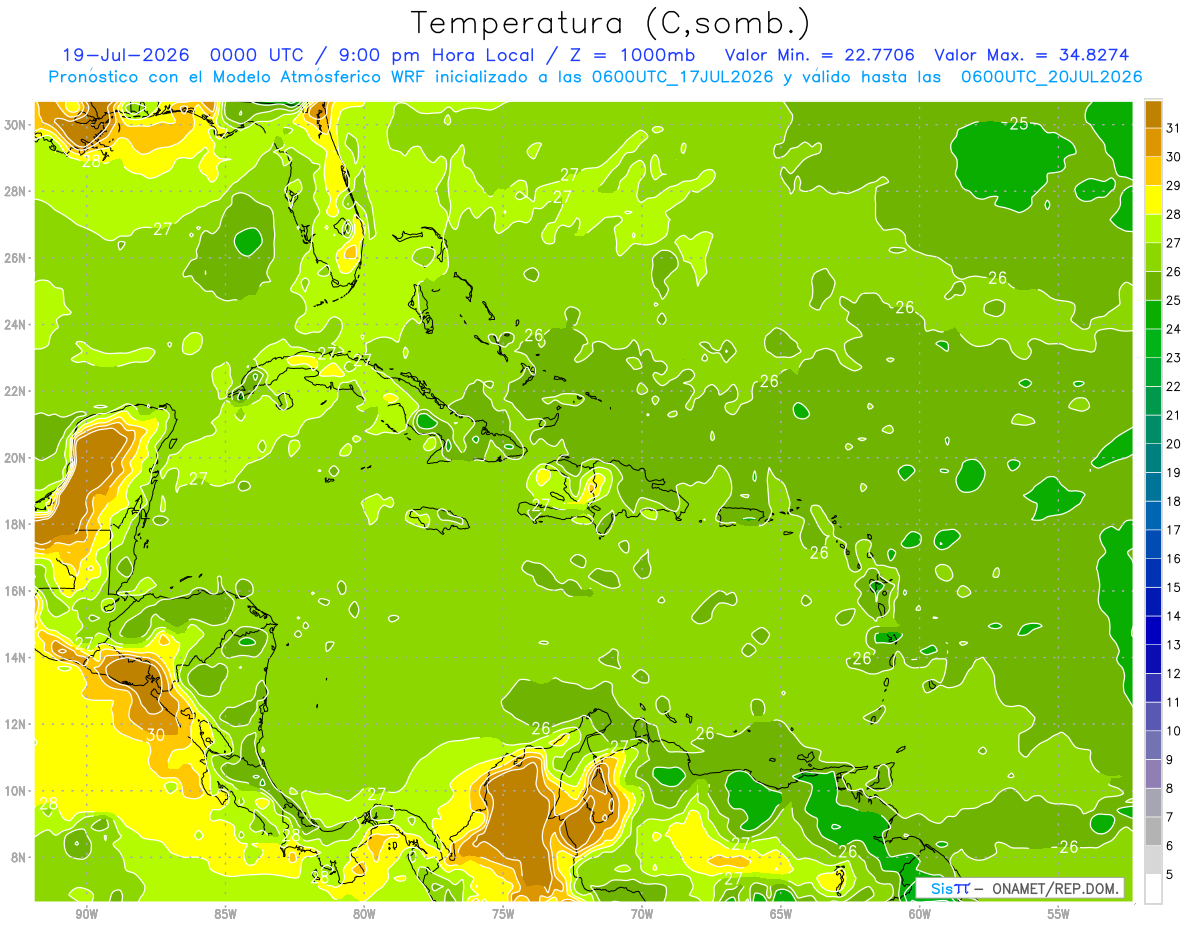
Task: Click the 20N latitude axis label
Action: [x=14, y=458]
